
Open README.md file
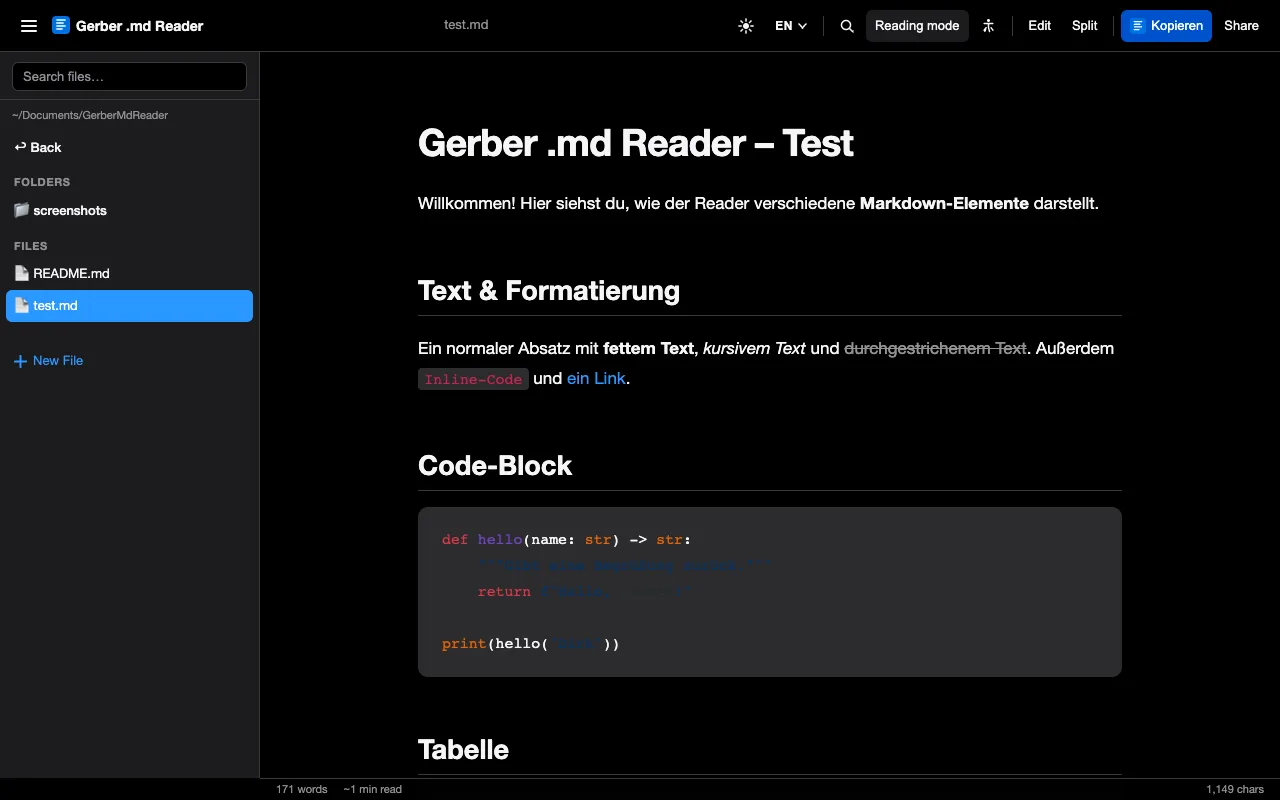tap(129, 273)
